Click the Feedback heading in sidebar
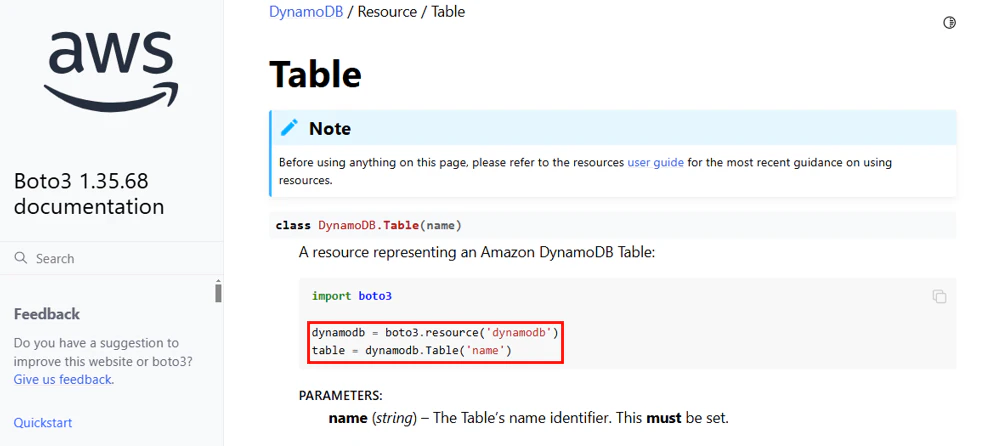This screenshot has width=981, height=446. (47, 314)
